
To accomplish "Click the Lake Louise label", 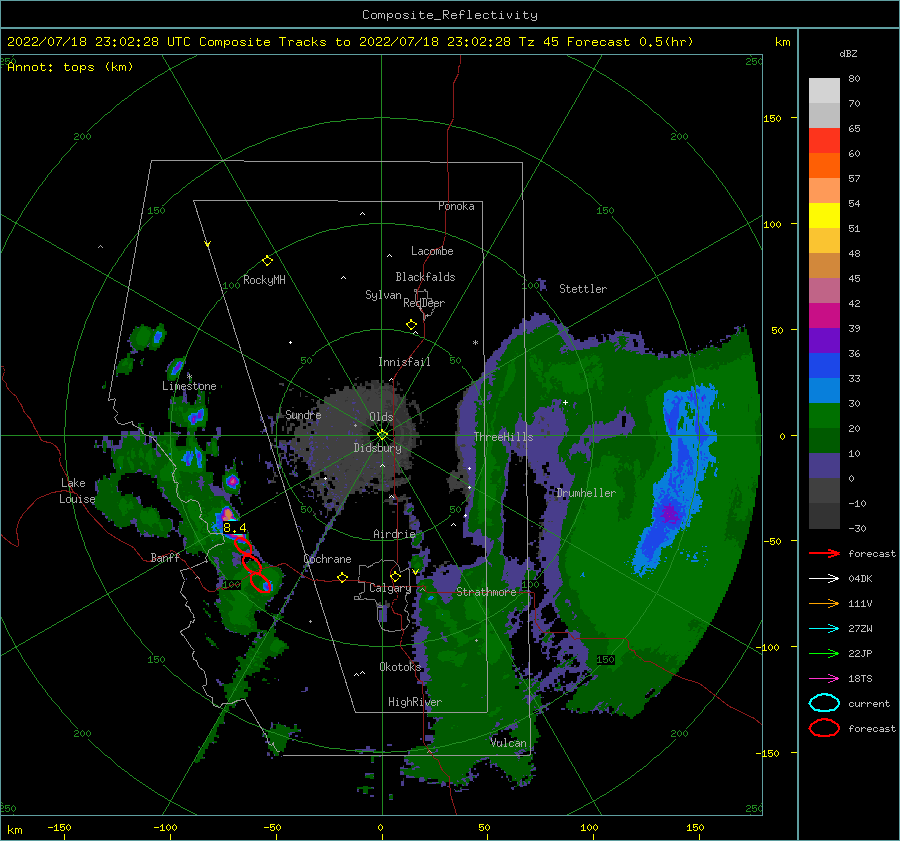I will 78,491.
